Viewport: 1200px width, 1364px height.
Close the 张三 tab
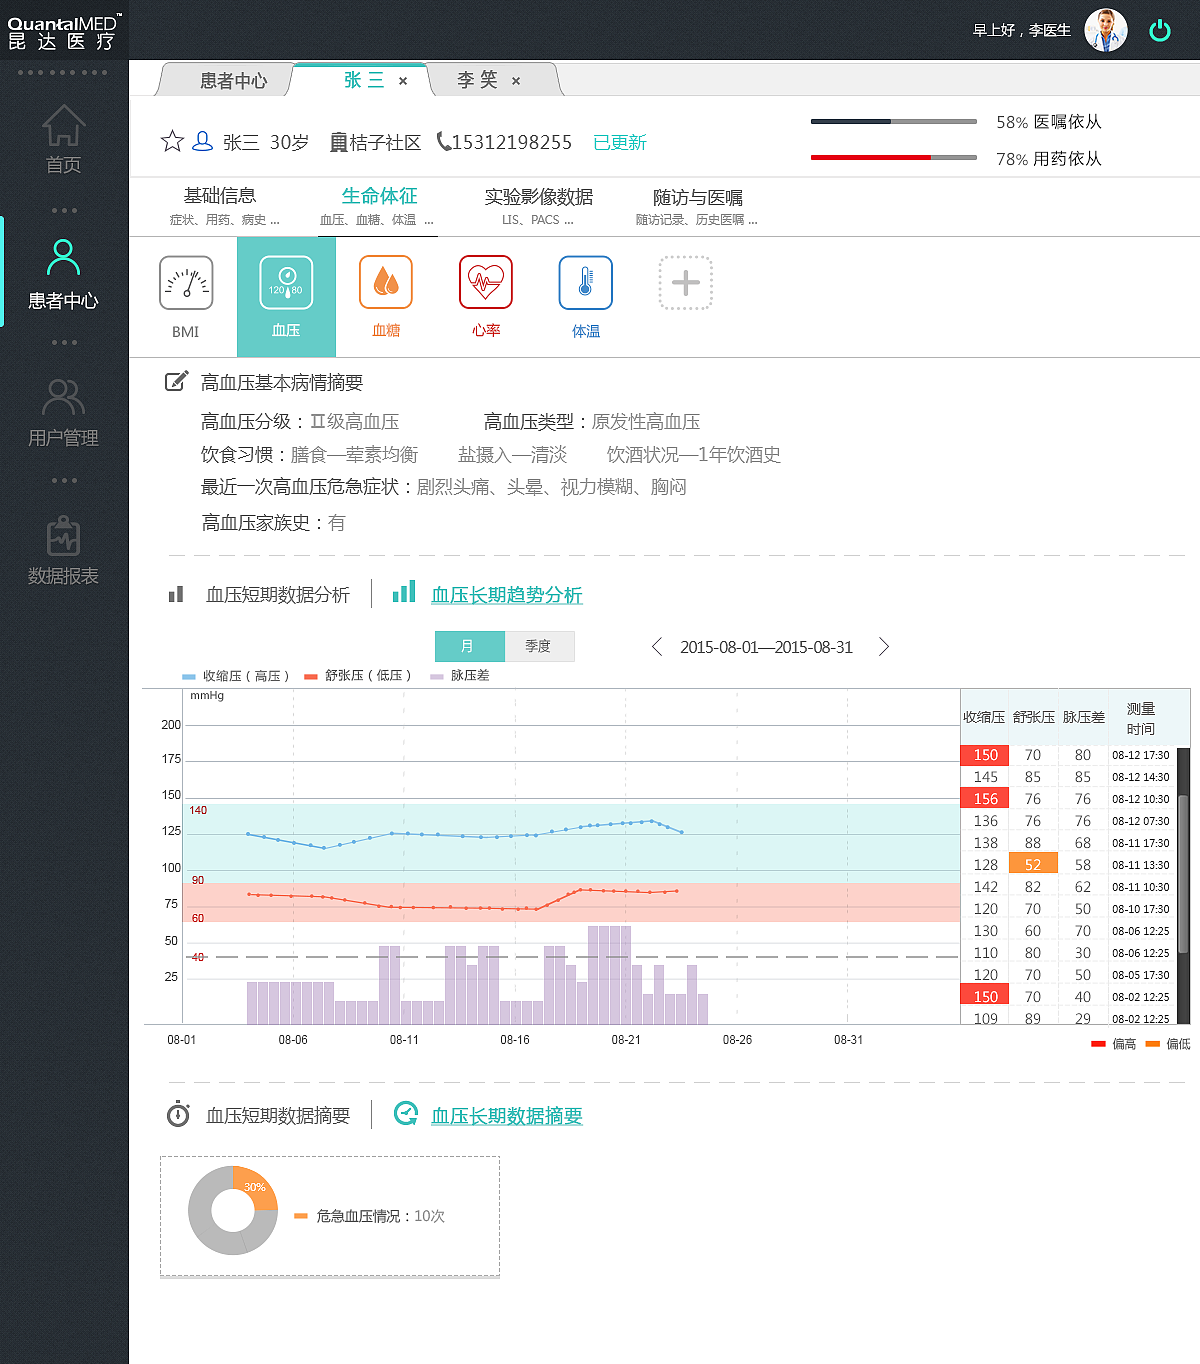tap(403, 81)
